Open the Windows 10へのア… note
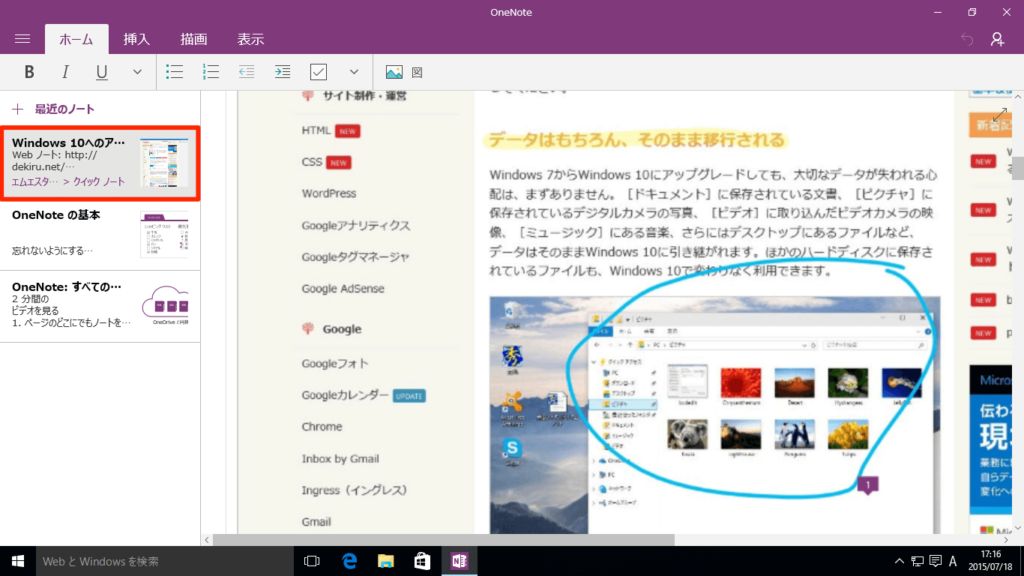 [x=100, y=163]
